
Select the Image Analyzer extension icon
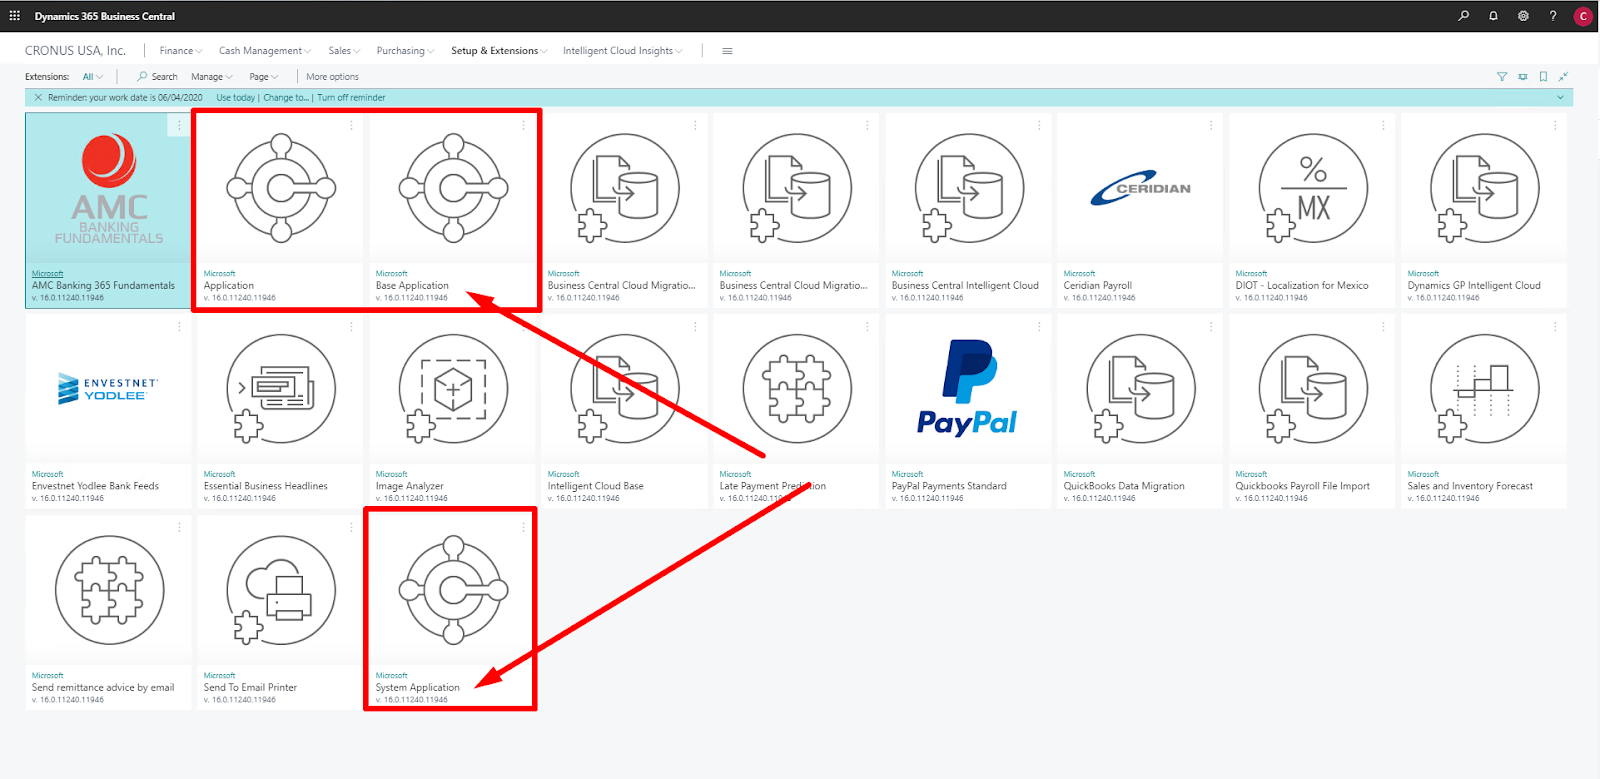[x=453, y=389]
